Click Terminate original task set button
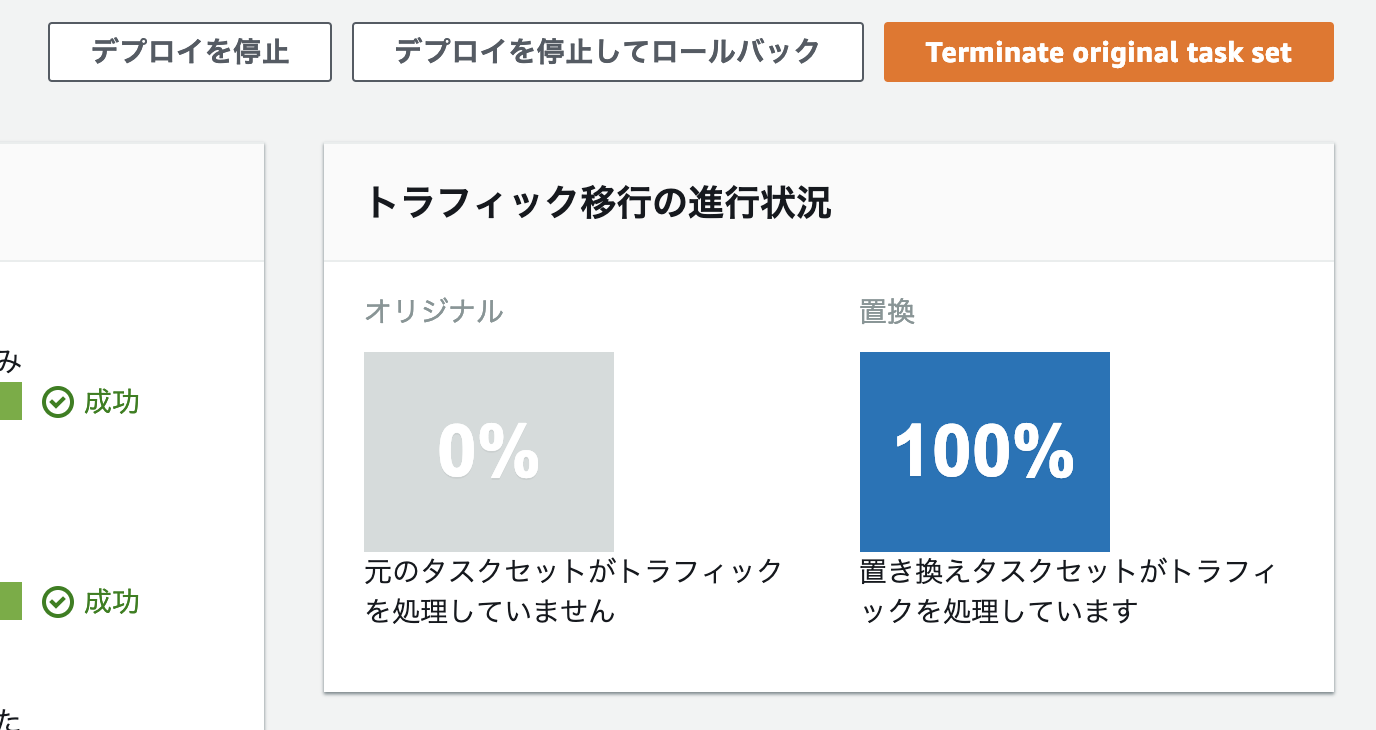This screenshot has height=730, width=1376. (x=1108, y=52)
